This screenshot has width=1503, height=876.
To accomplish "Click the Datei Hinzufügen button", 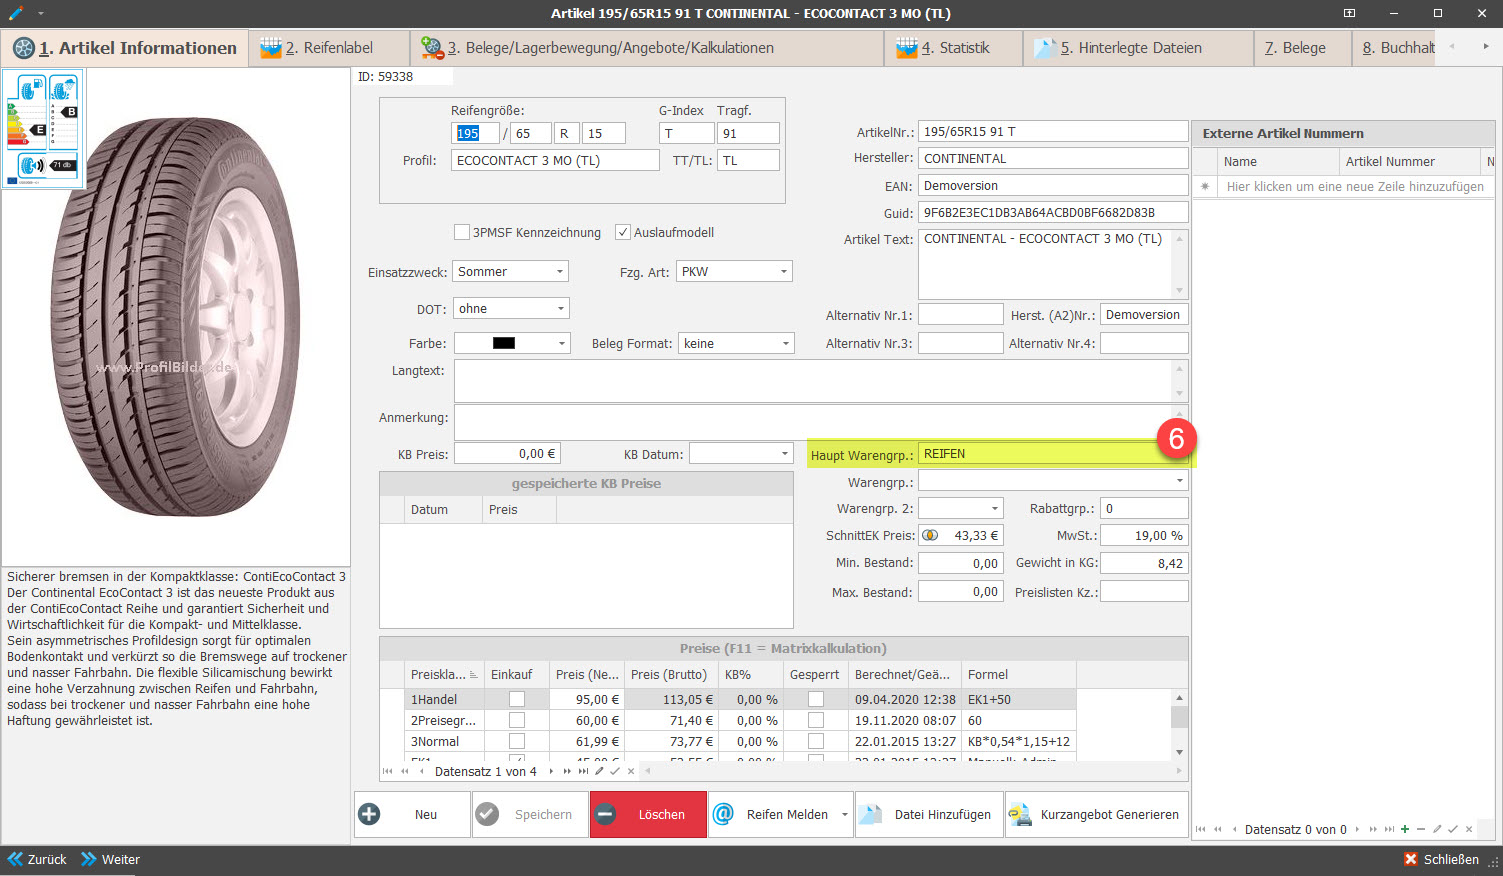I will point(929,814).
